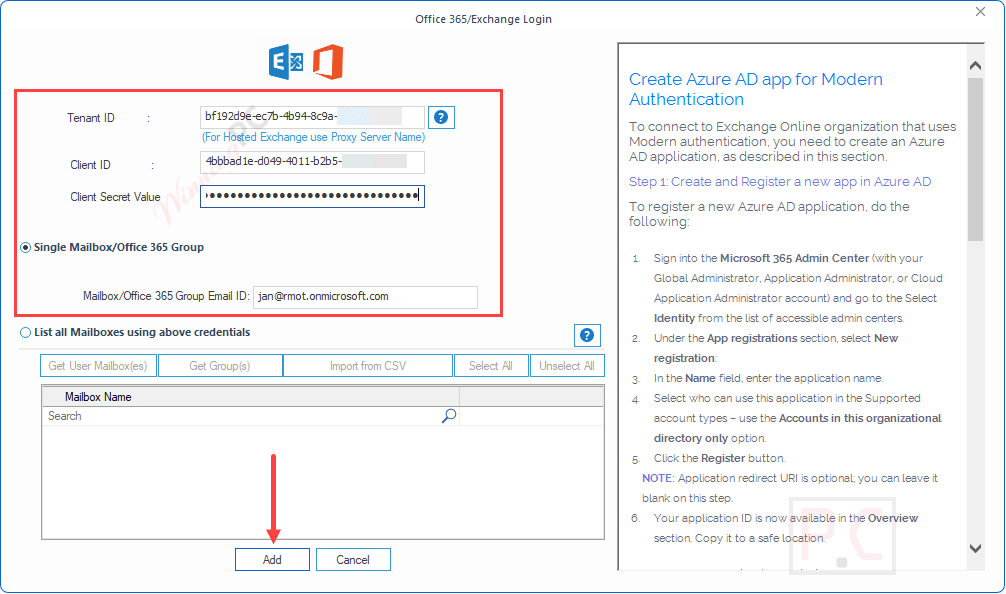1006x594 pixels.
Task: Open help beside the mailbox list options
Action: [587, 335]
